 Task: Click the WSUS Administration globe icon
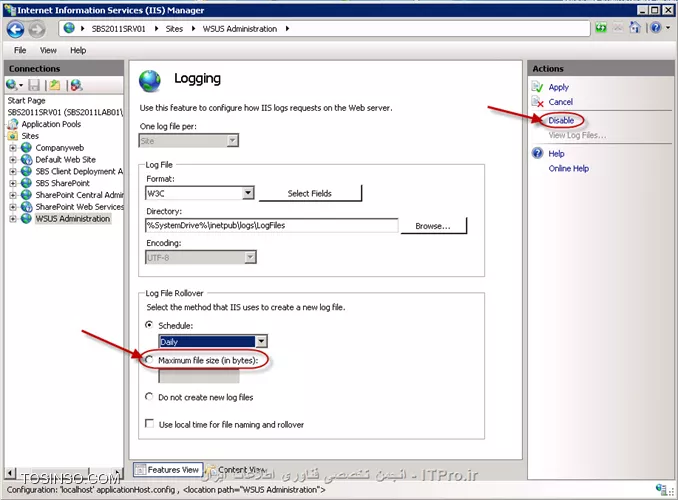(x=26, y=219)
